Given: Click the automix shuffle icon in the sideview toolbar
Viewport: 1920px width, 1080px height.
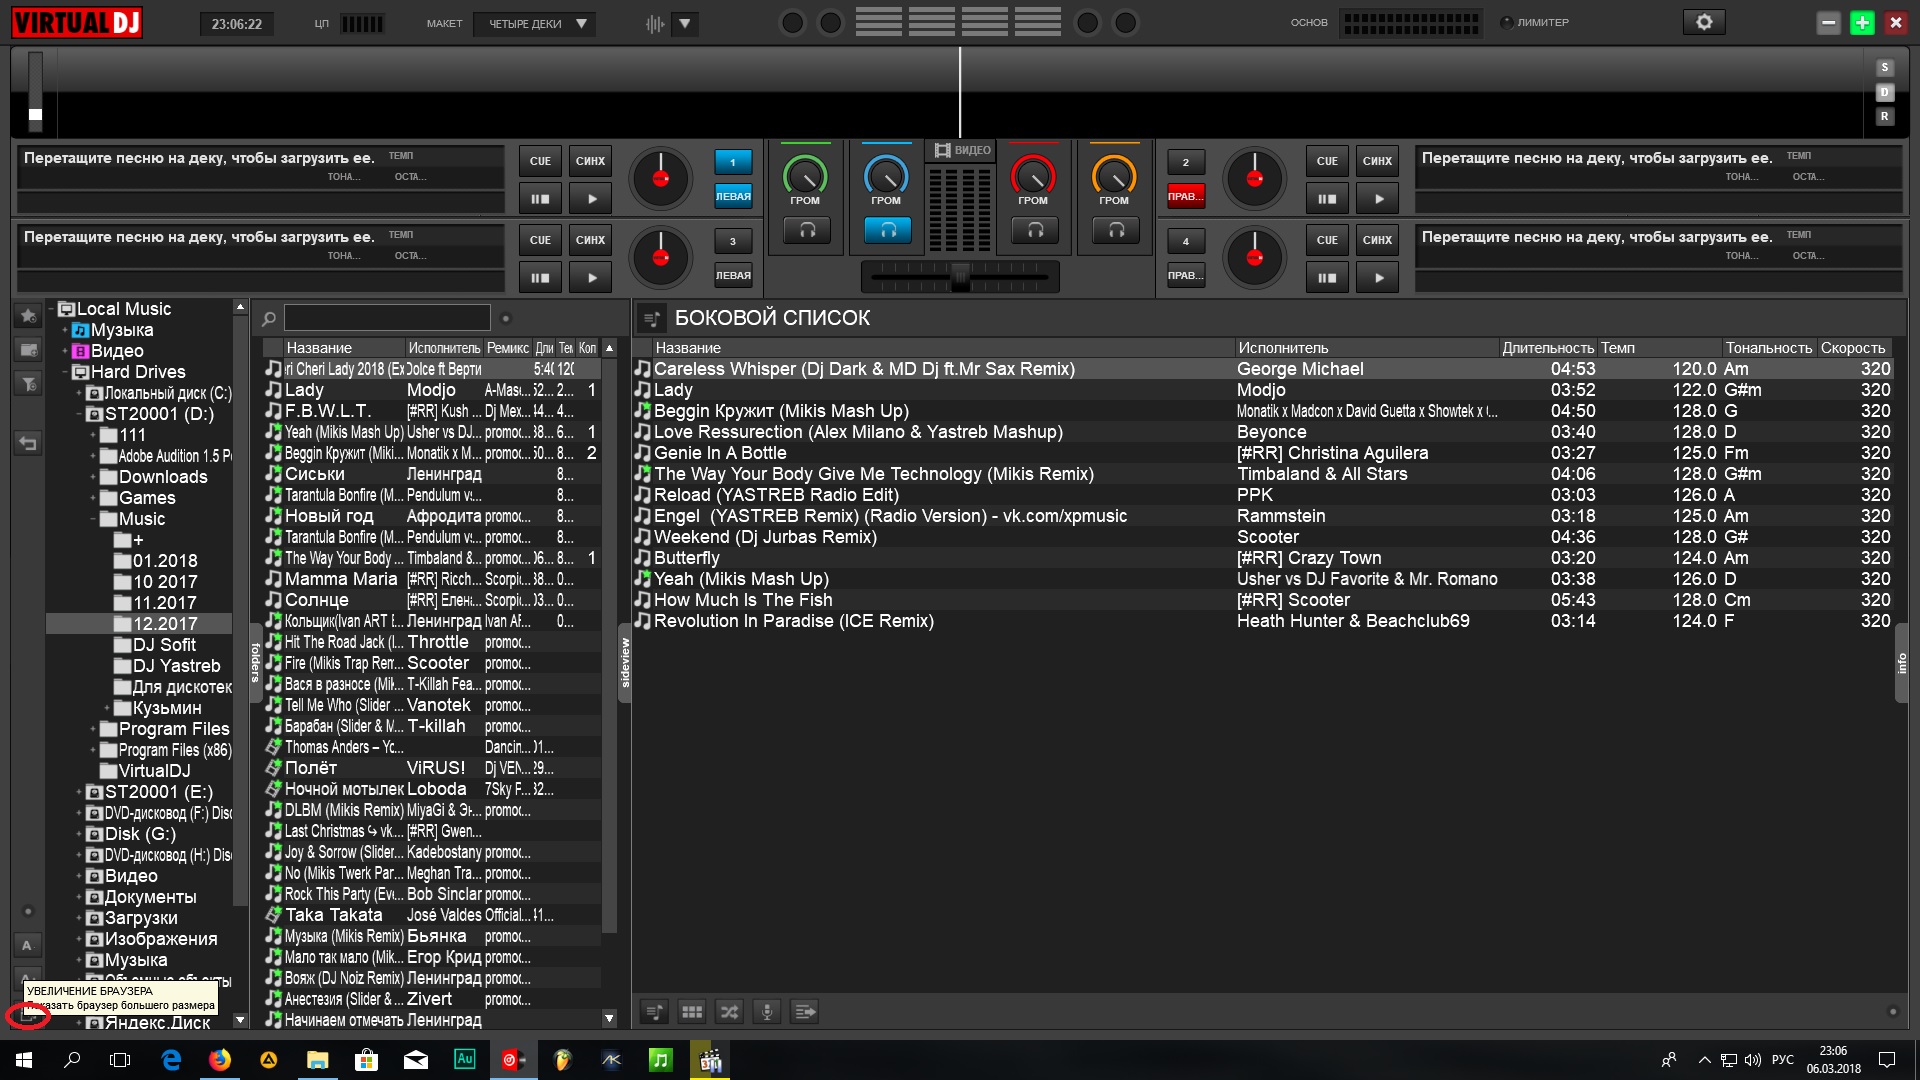Looking at the screenshot, I should [729, 1012].
